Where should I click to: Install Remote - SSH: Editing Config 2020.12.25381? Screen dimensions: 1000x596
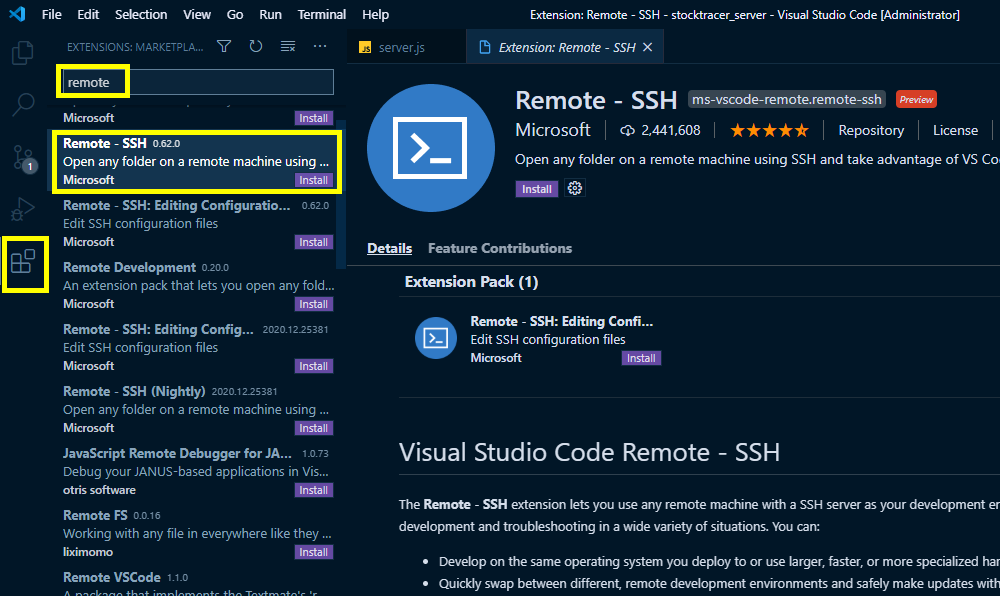[x=314, y=366]
